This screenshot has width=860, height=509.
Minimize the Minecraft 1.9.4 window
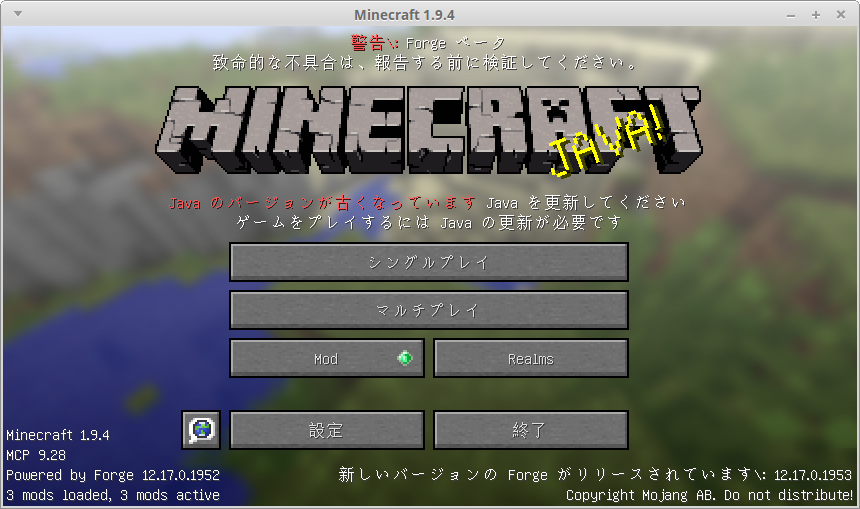pos(790,15)
